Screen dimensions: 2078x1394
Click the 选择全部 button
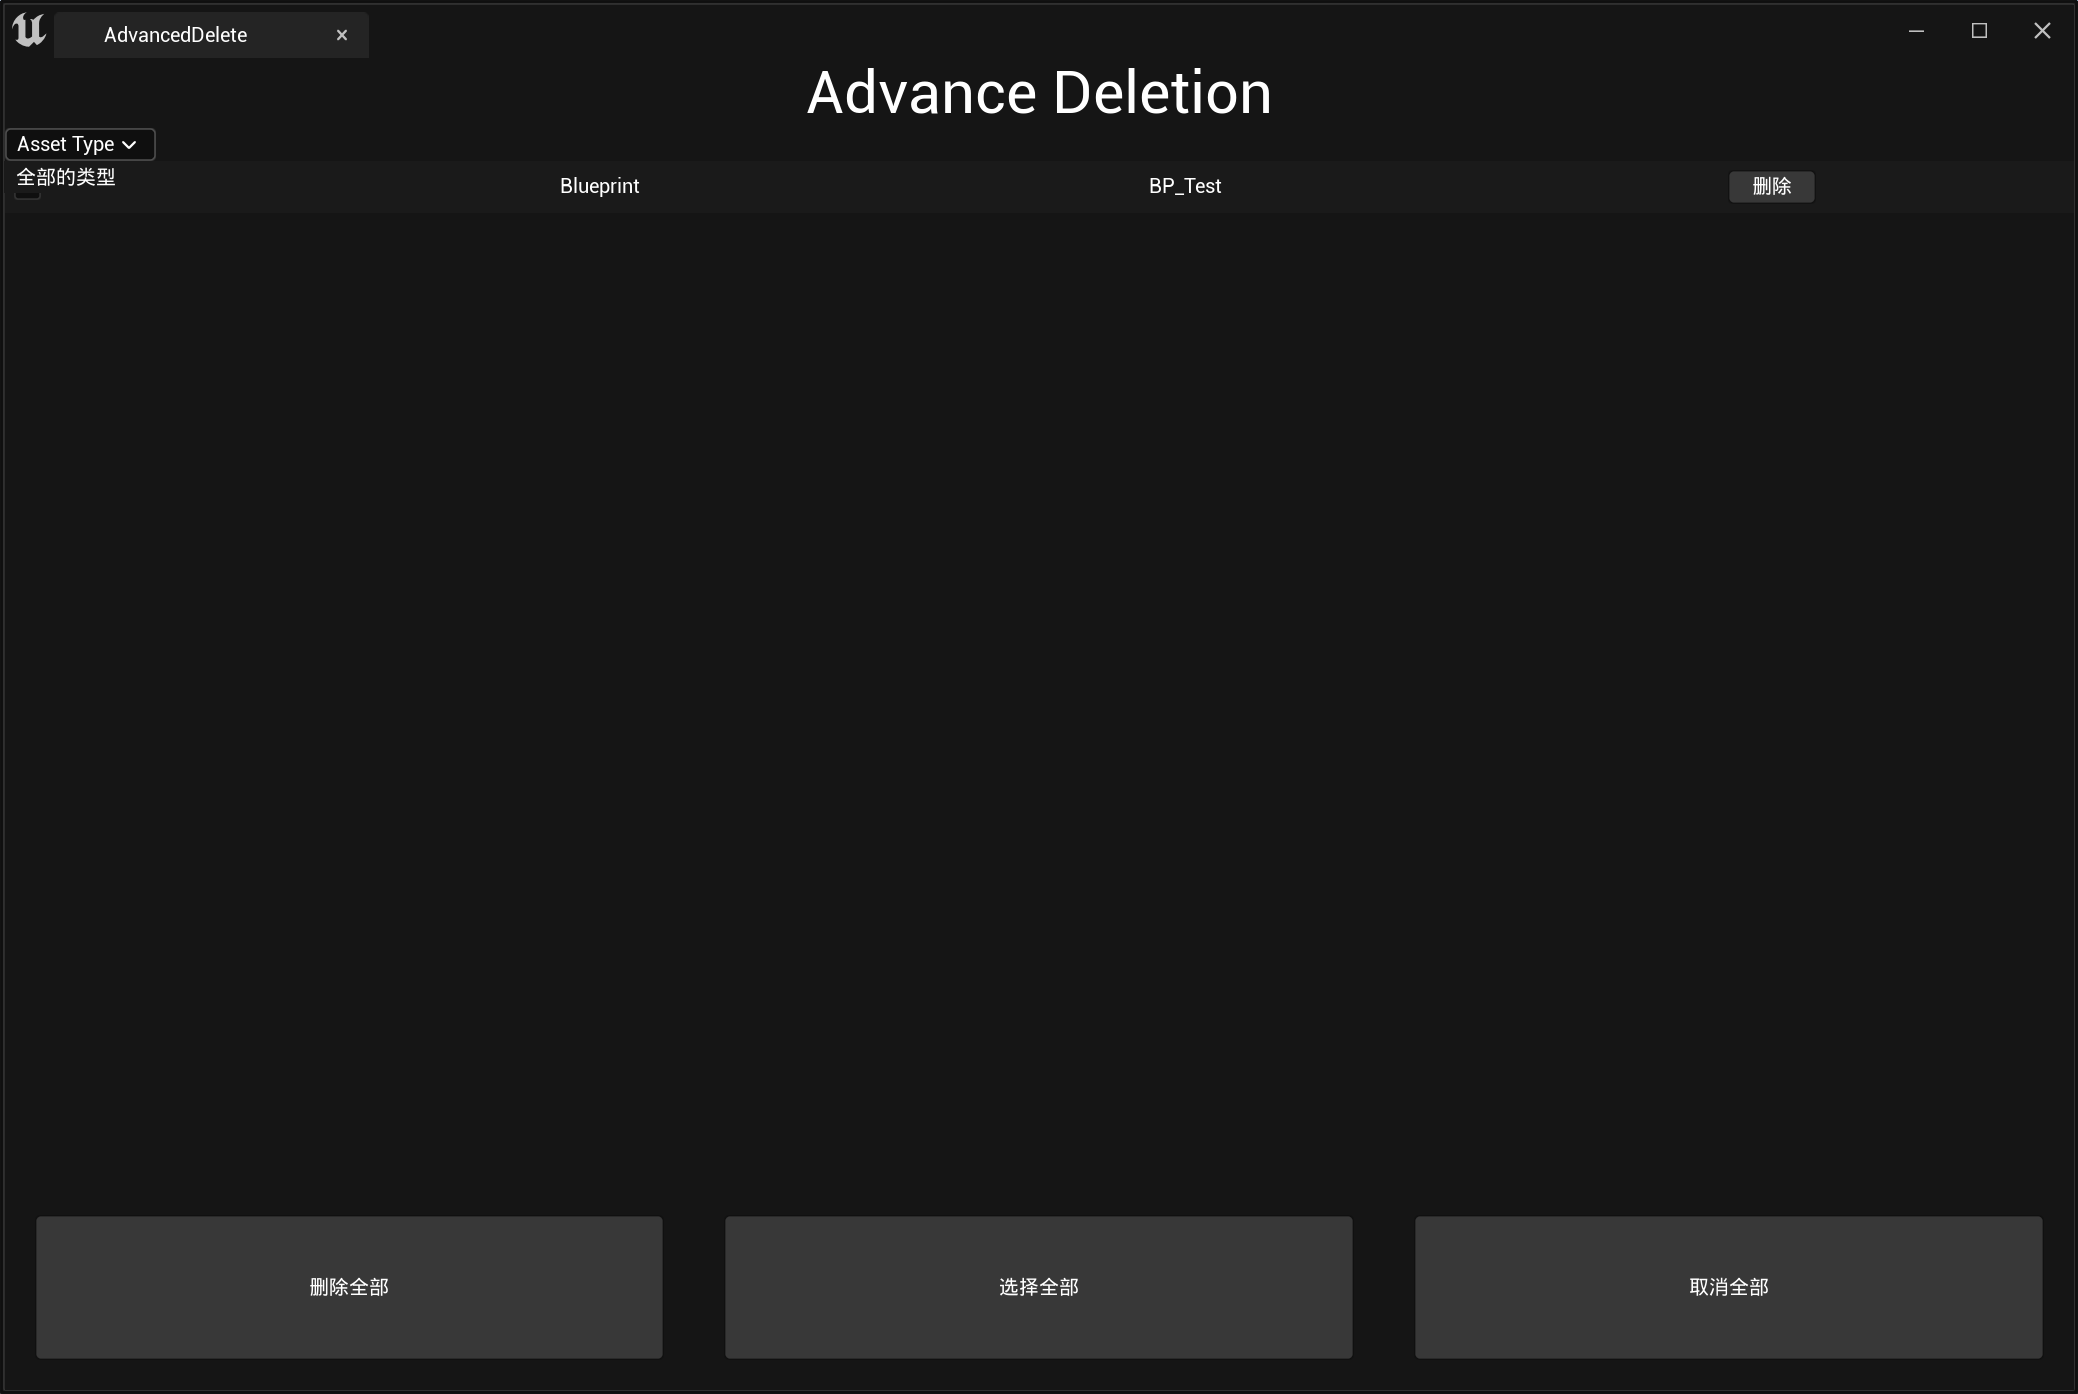point(1038,1287)
